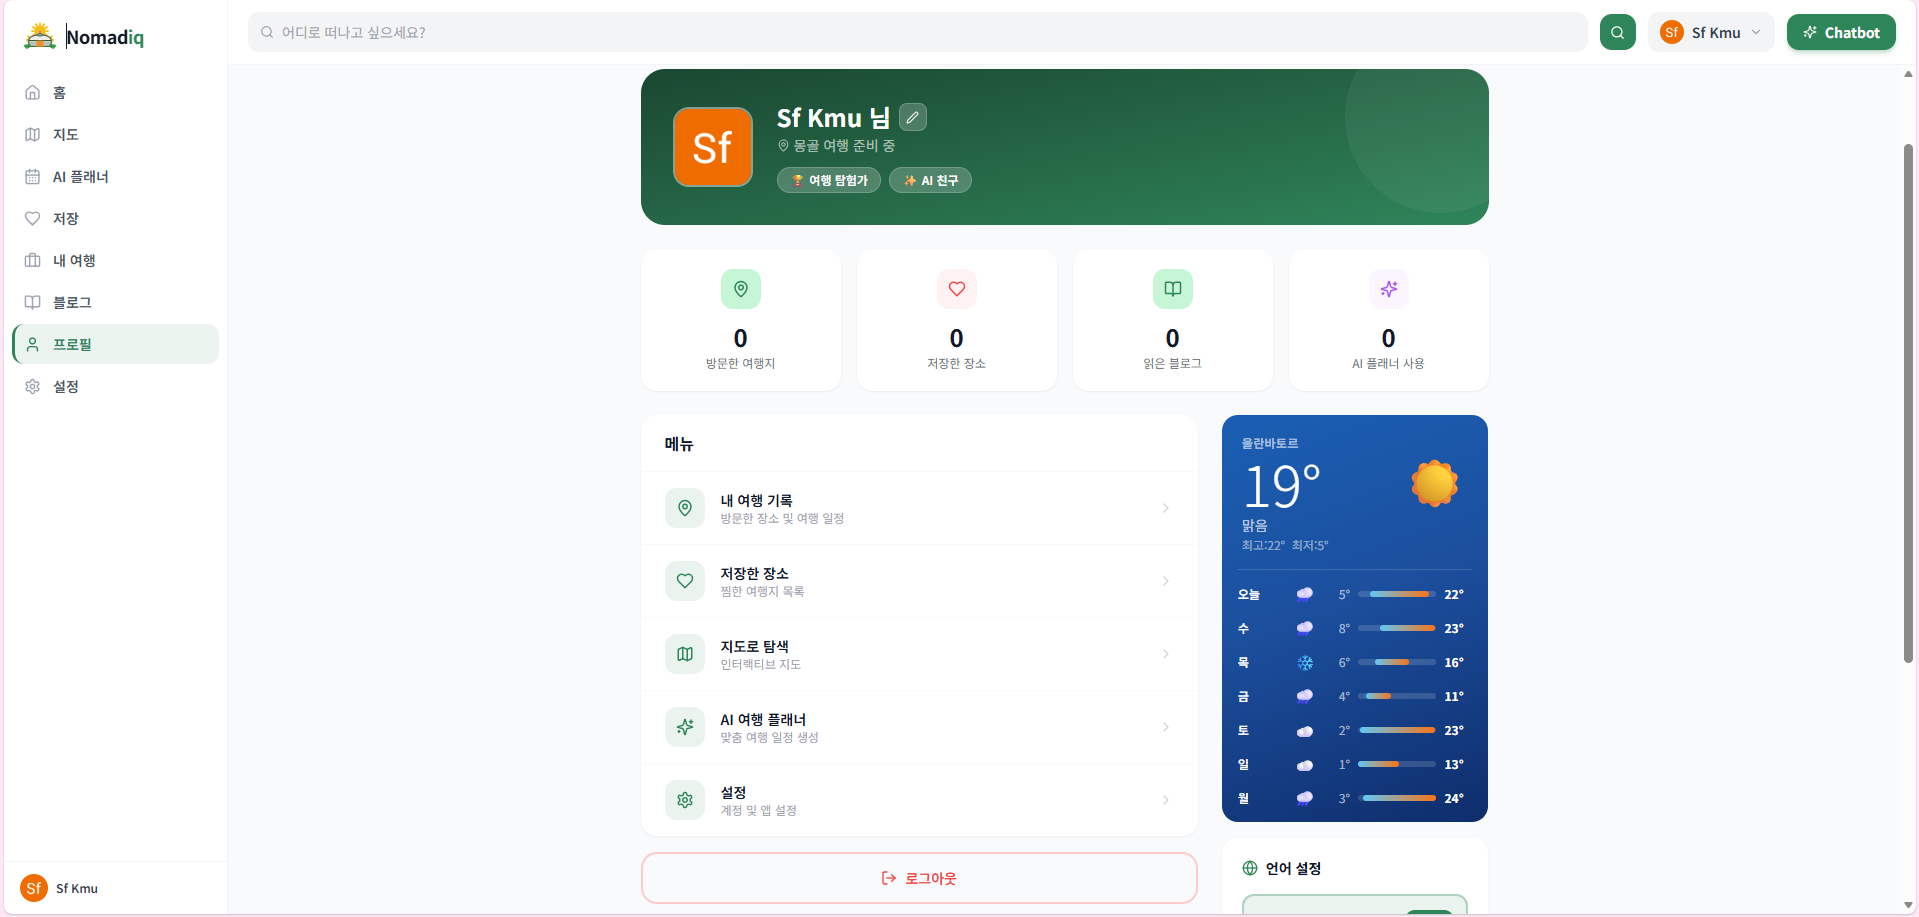Go to AI 플래너 in sidebar
This screenshot has width=1919, height=917.
pyautogui.click(x=115, y=176)
